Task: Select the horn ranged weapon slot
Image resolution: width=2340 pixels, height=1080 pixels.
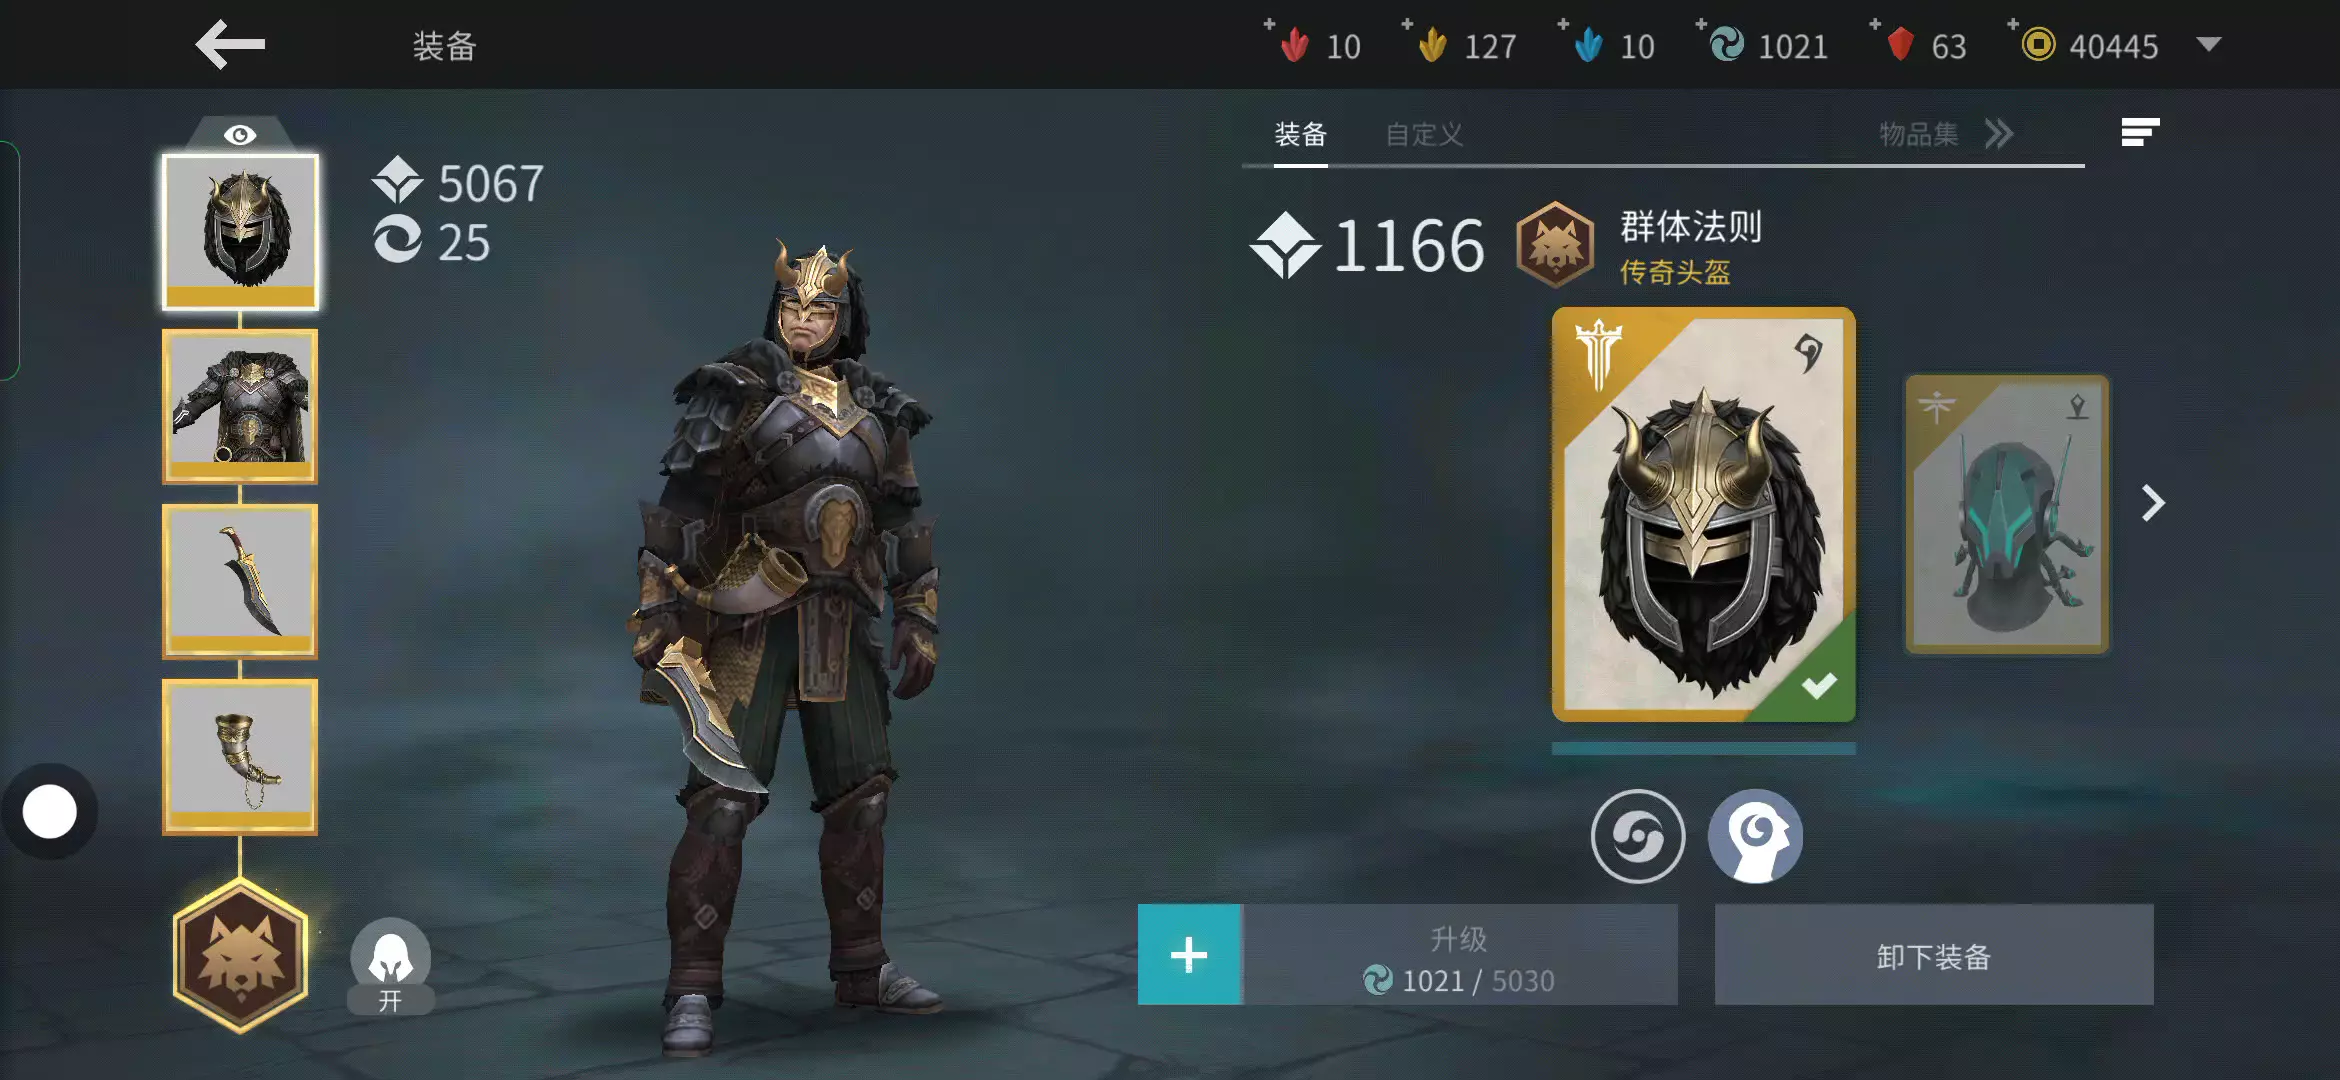Action: click(x=240, y=757)
